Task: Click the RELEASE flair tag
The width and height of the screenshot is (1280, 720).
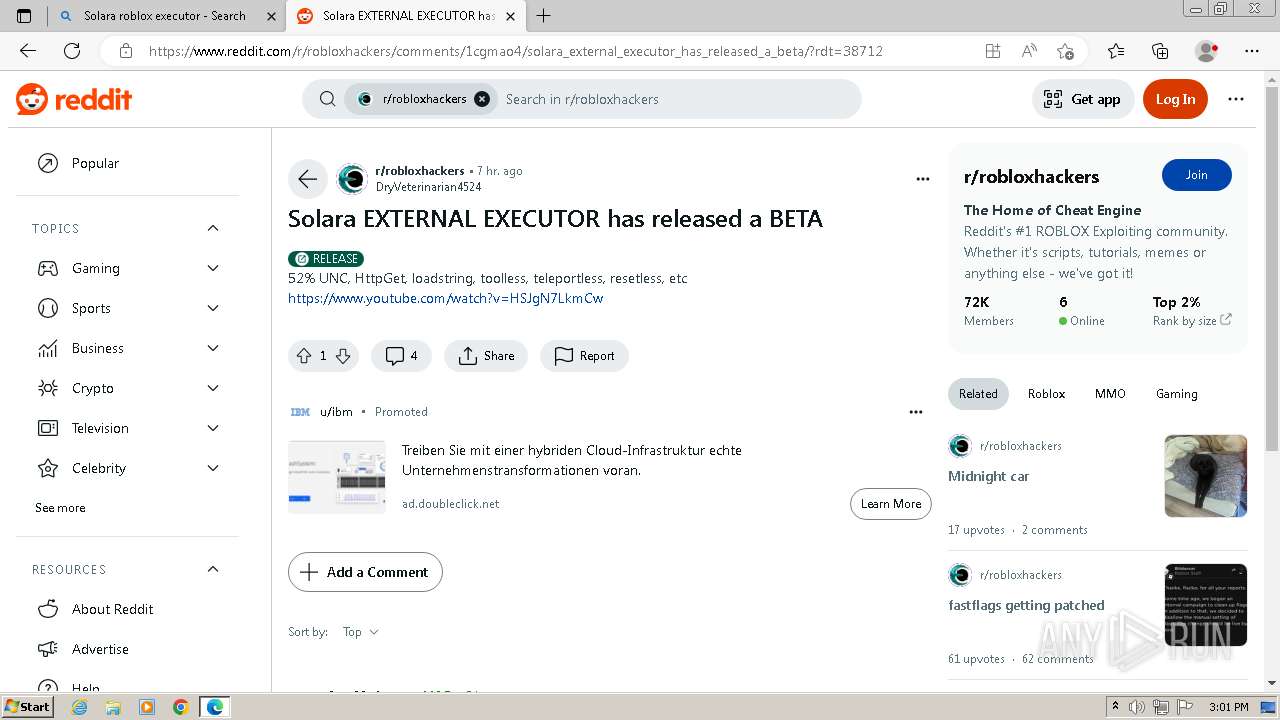Action: coord(326,258)
